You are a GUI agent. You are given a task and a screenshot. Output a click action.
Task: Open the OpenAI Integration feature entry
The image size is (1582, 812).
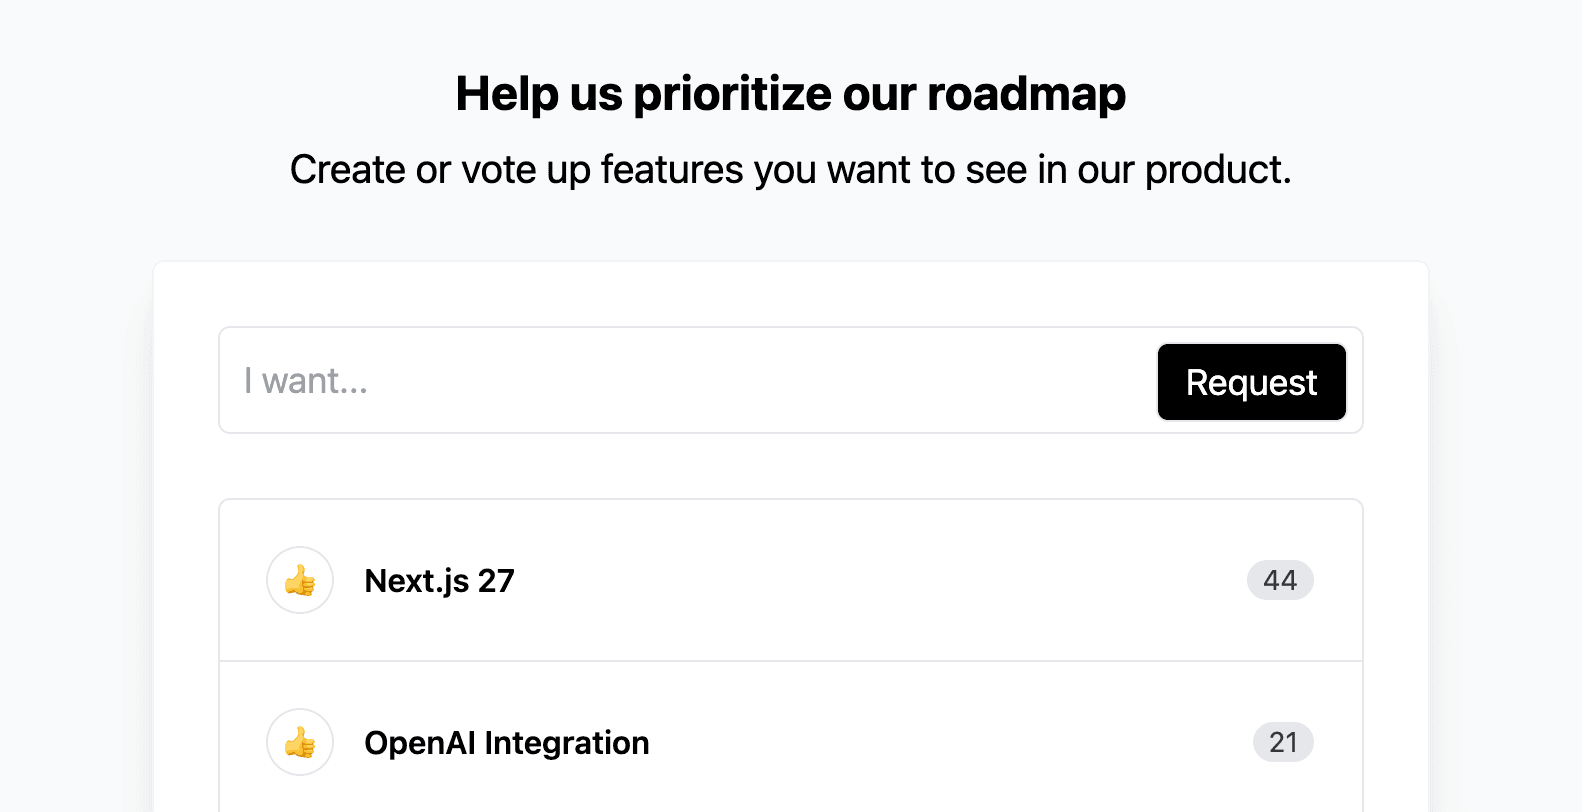tap(506, 742)
